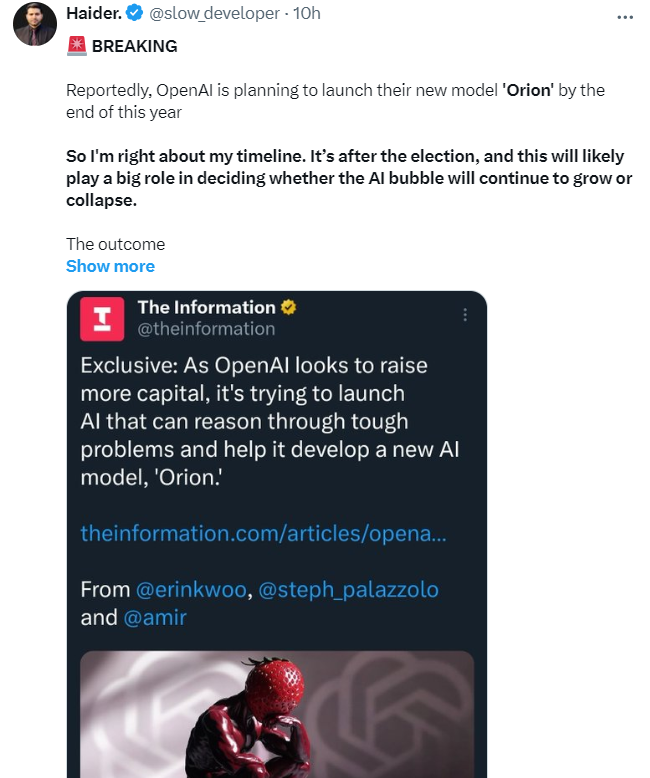Click The Information account name
The height and width of the screenshot is (778, 650).
pyautogui.click(x=206, y=308)
